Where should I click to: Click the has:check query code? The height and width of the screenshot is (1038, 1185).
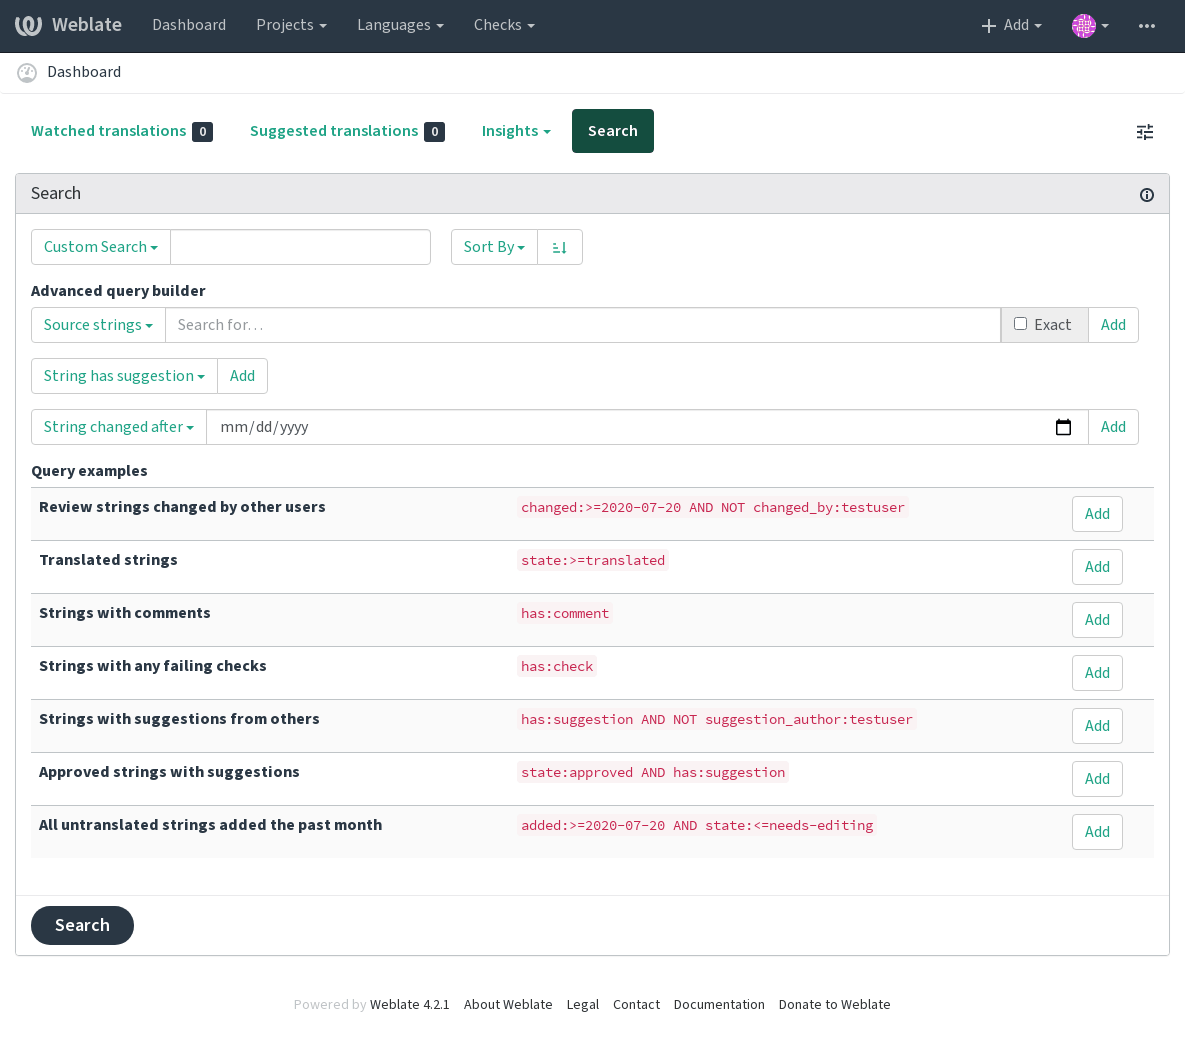557,667
